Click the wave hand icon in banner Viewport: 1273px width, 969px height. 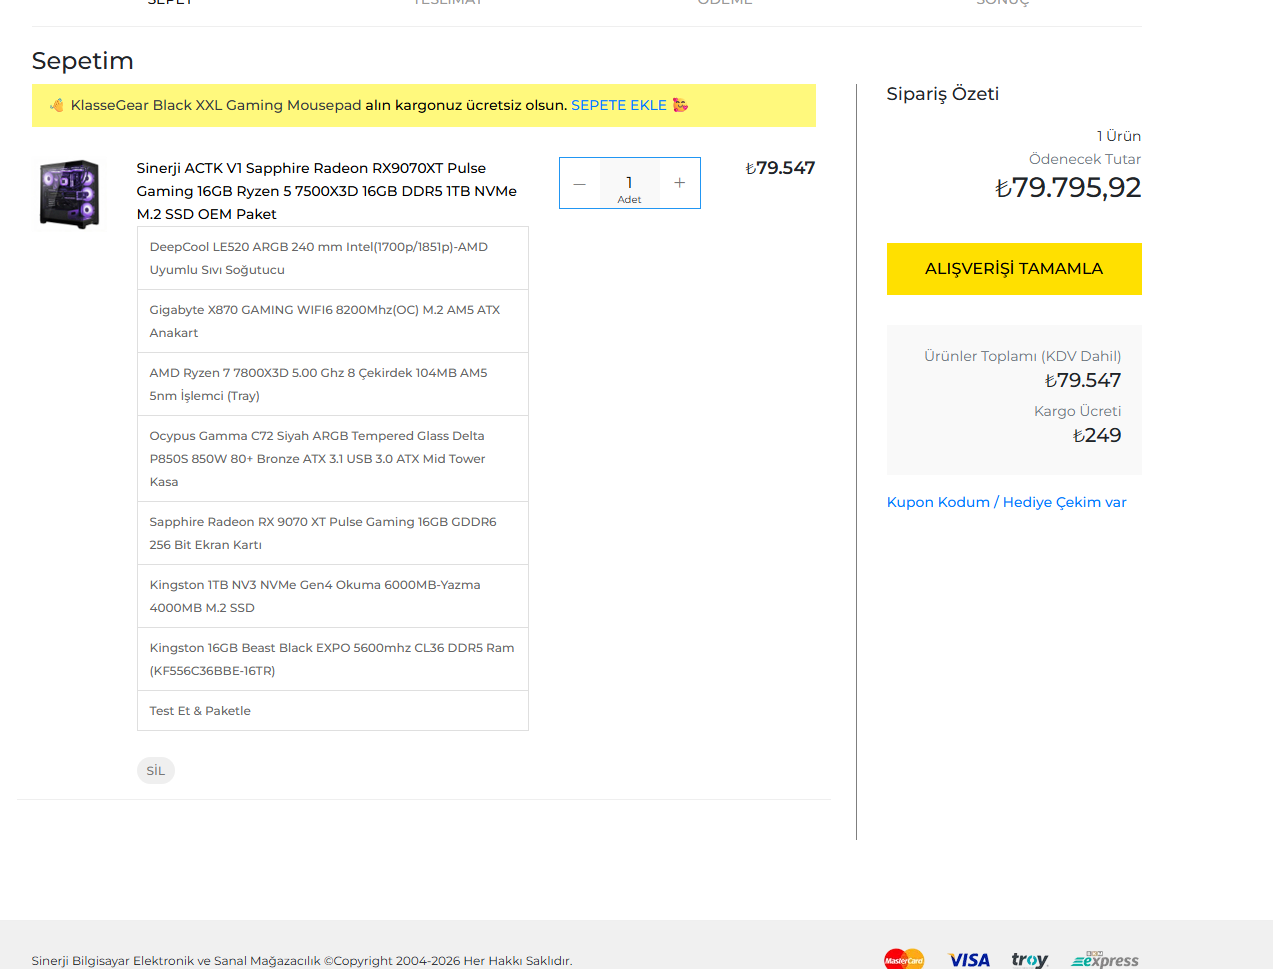coord(57,105)
